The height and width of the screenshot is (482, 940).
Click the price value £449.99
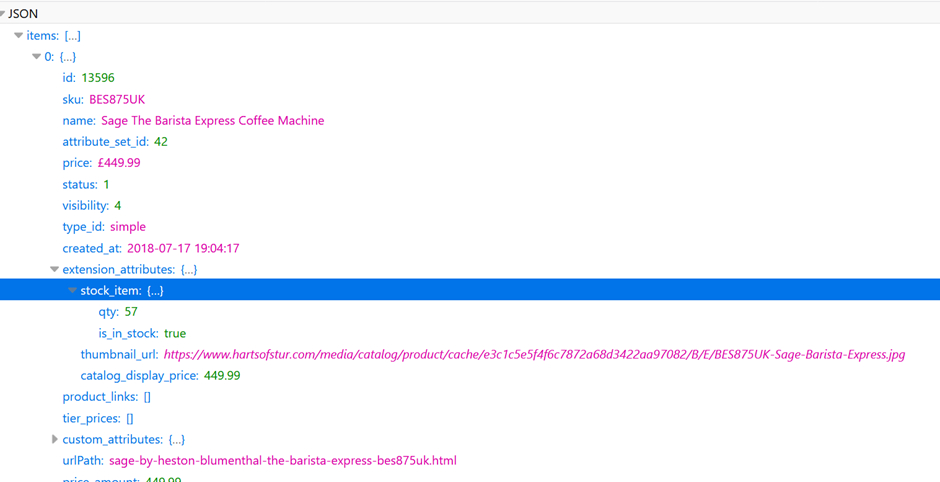tap(119, 163)
